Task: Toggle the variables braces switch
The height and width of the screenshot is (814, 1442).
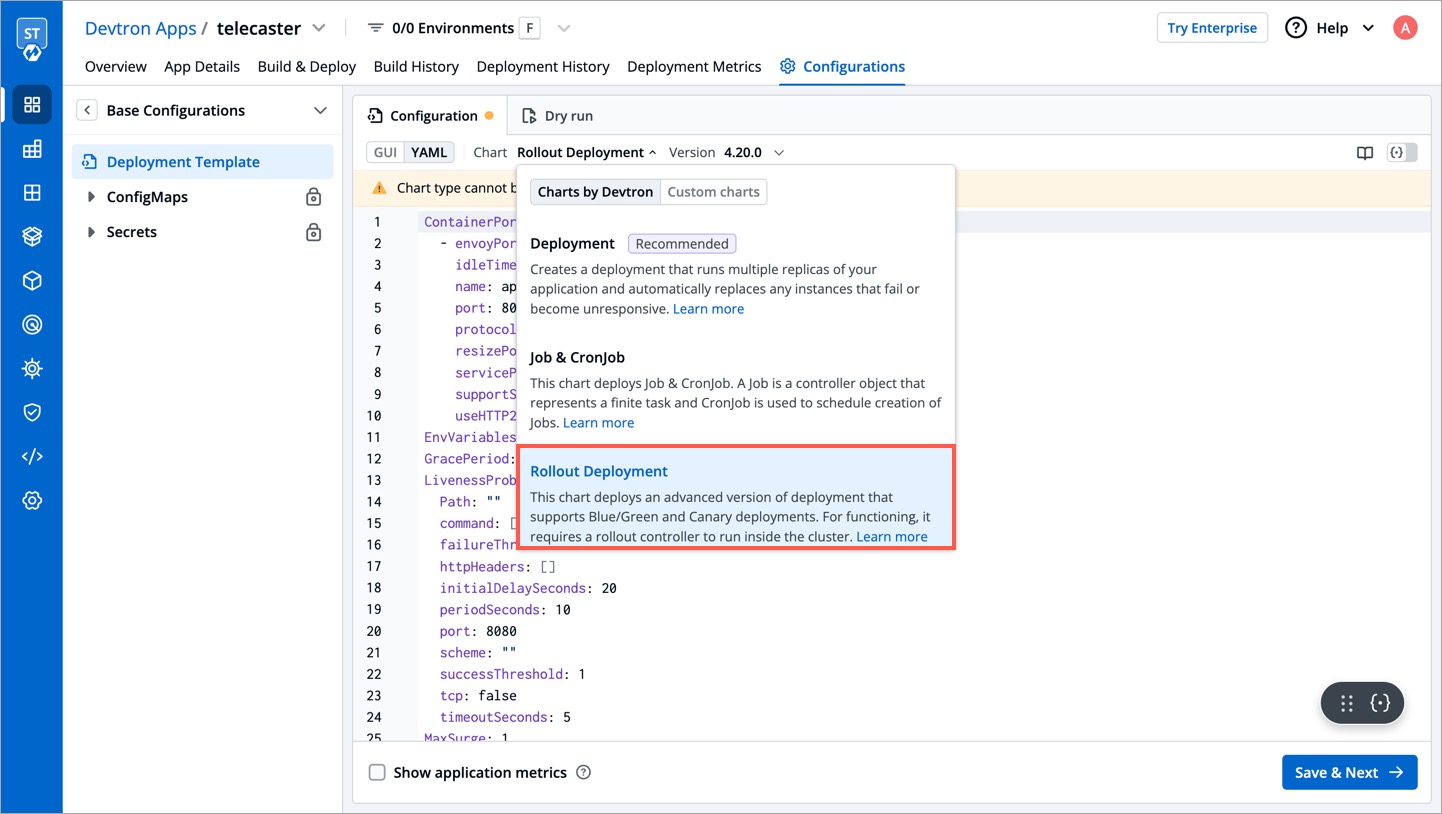Action: (1402, 153)
